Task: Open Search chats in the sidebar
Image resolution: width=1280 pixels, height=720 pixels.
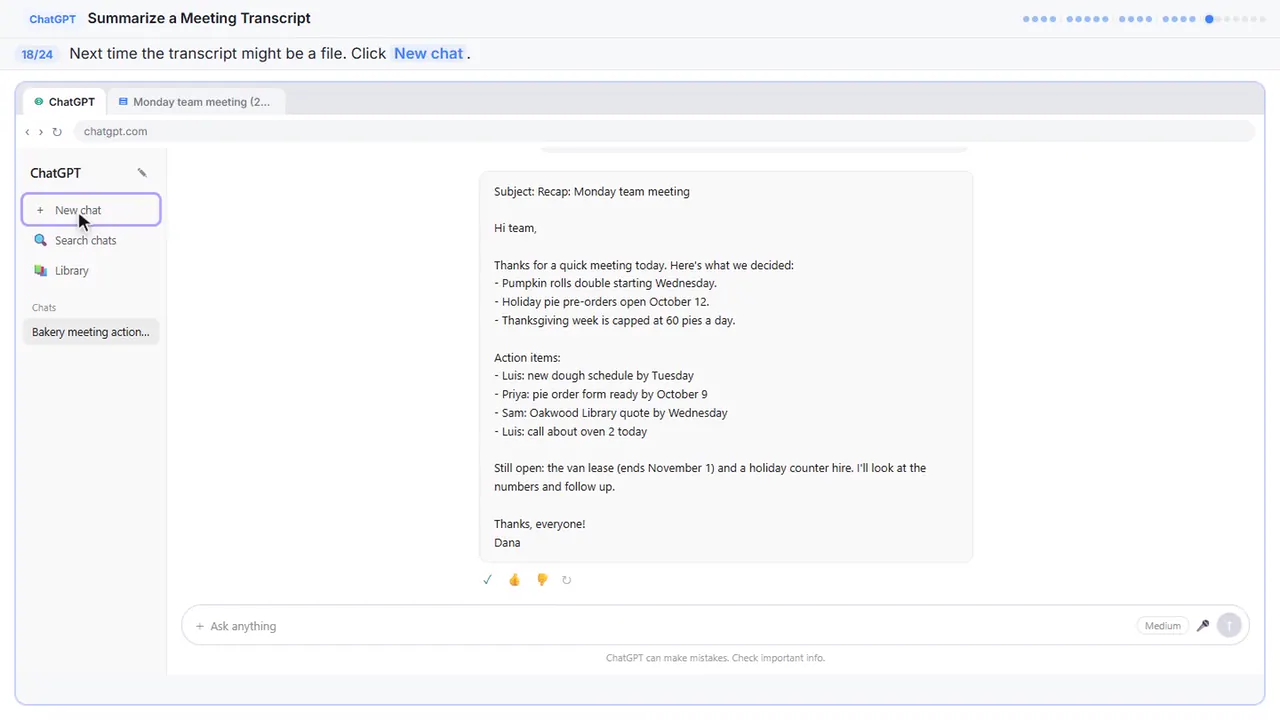Action: tap(91, 240)
